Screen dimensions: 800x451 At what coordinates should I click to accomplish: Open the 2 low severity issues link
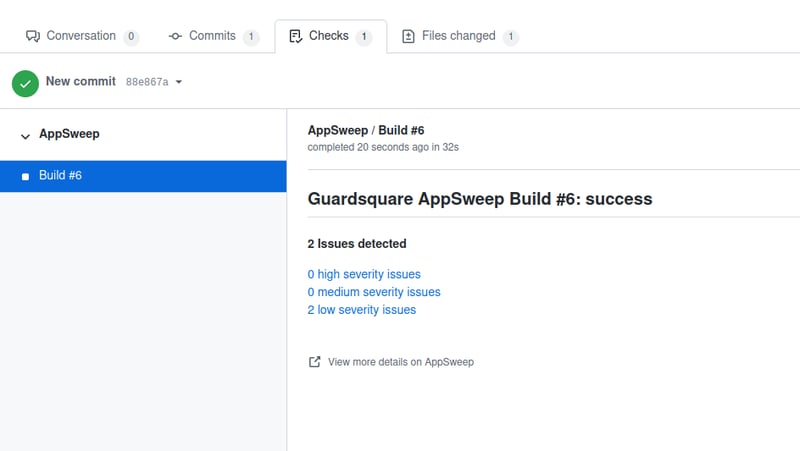click(x=362, y=310)
